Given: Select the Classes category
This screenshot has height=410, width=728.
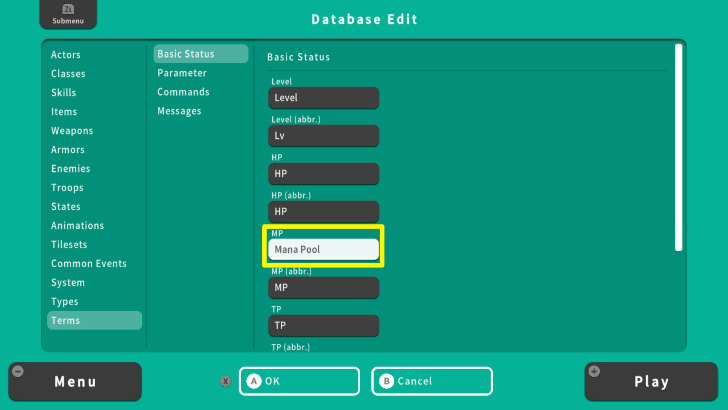Looking at the screenshot, I should click(x=68, y=74).
